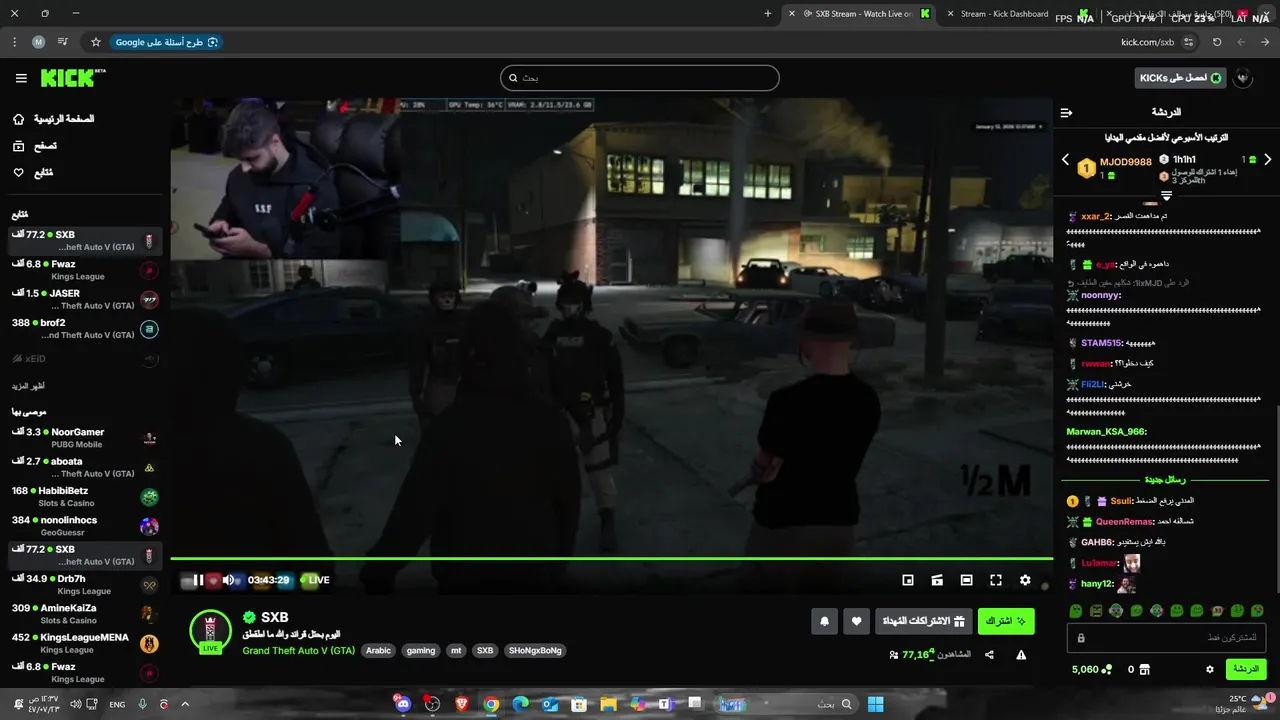The width and height of the screenshot is (1280, 720).
Task: Pause the live stream
Action: coord(198,580)
